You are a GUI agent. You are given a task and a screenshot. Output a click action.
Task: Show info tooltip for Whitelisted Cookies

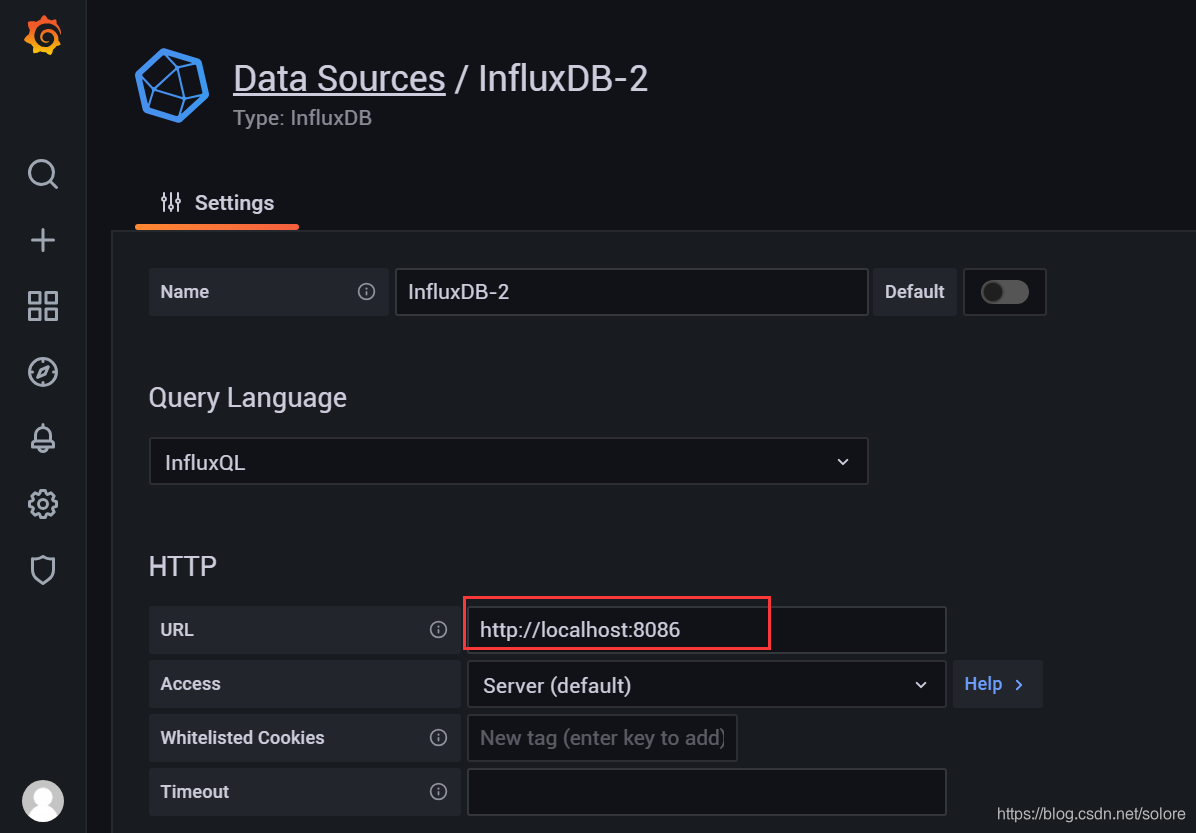(x=438, y=738)
